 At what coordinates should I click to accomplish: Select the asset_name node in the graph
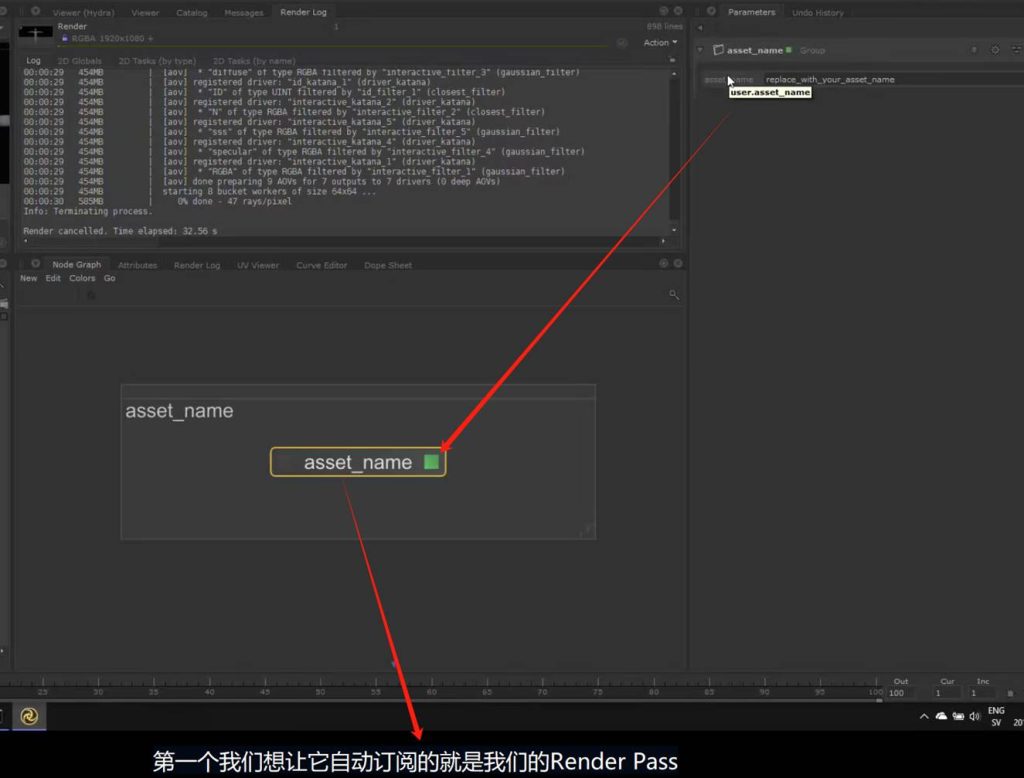[x=357, y=462]
